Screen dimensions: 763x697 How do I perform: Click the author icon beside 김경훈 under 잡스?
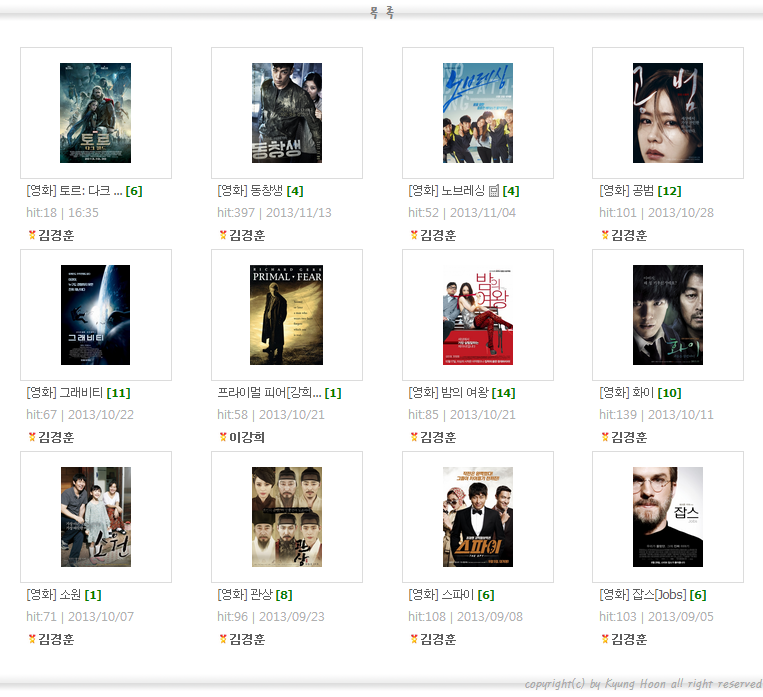[605, 639]
